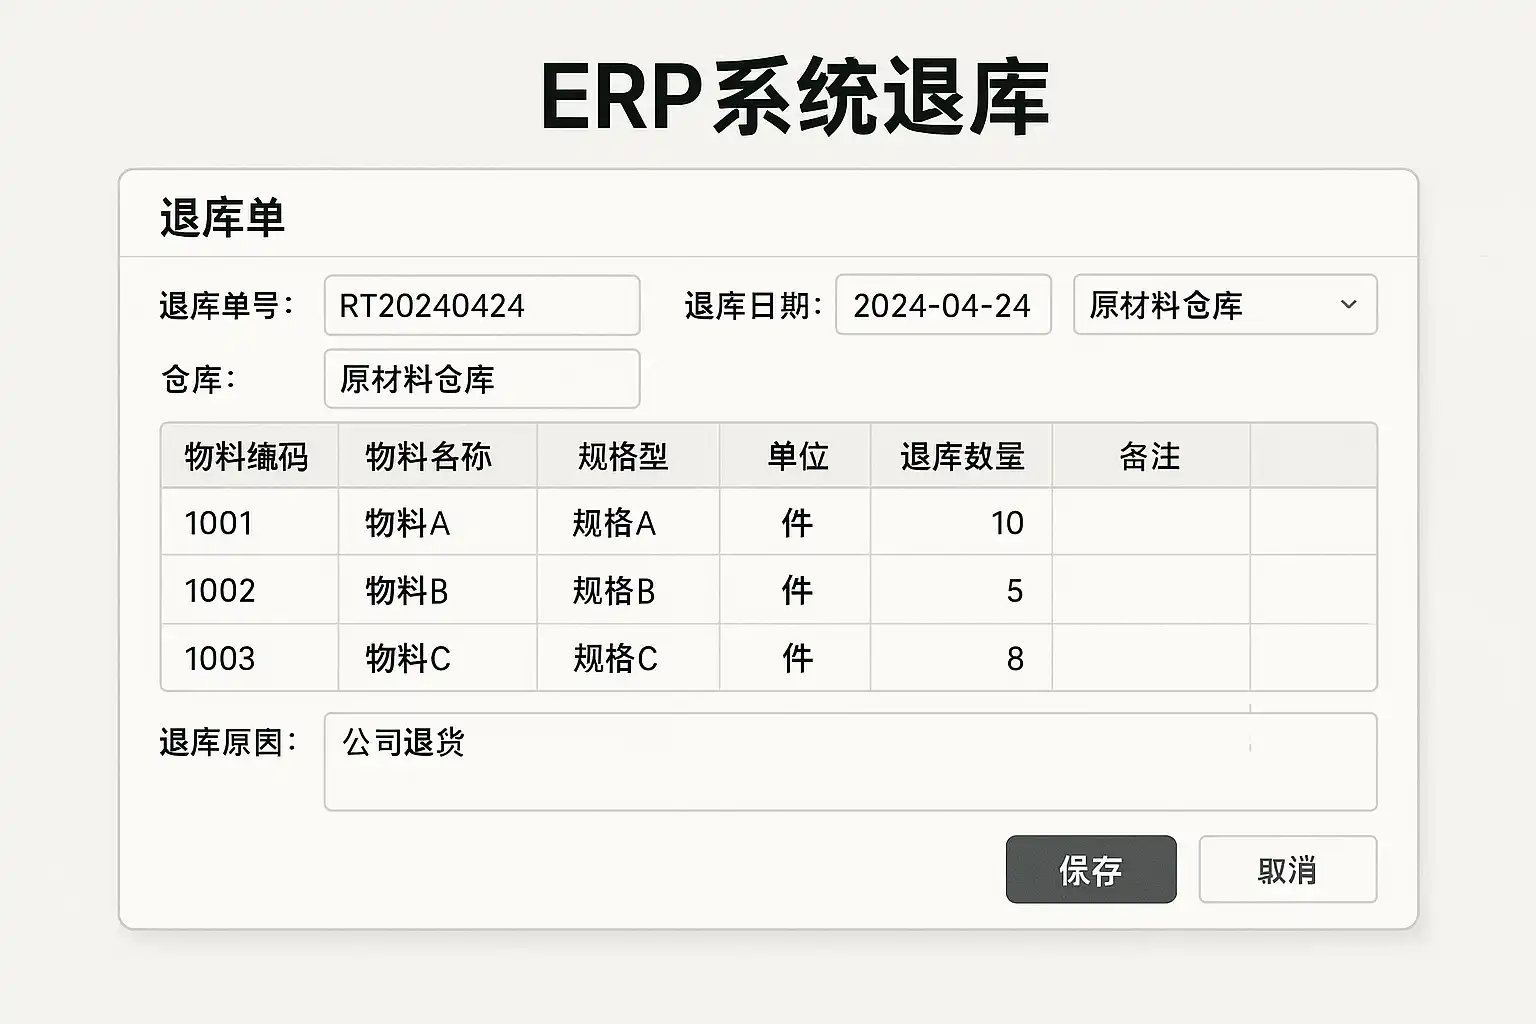1536x1024 pixels.
Task: Click the 件 unit cell in row 1002
Action: 795,590
